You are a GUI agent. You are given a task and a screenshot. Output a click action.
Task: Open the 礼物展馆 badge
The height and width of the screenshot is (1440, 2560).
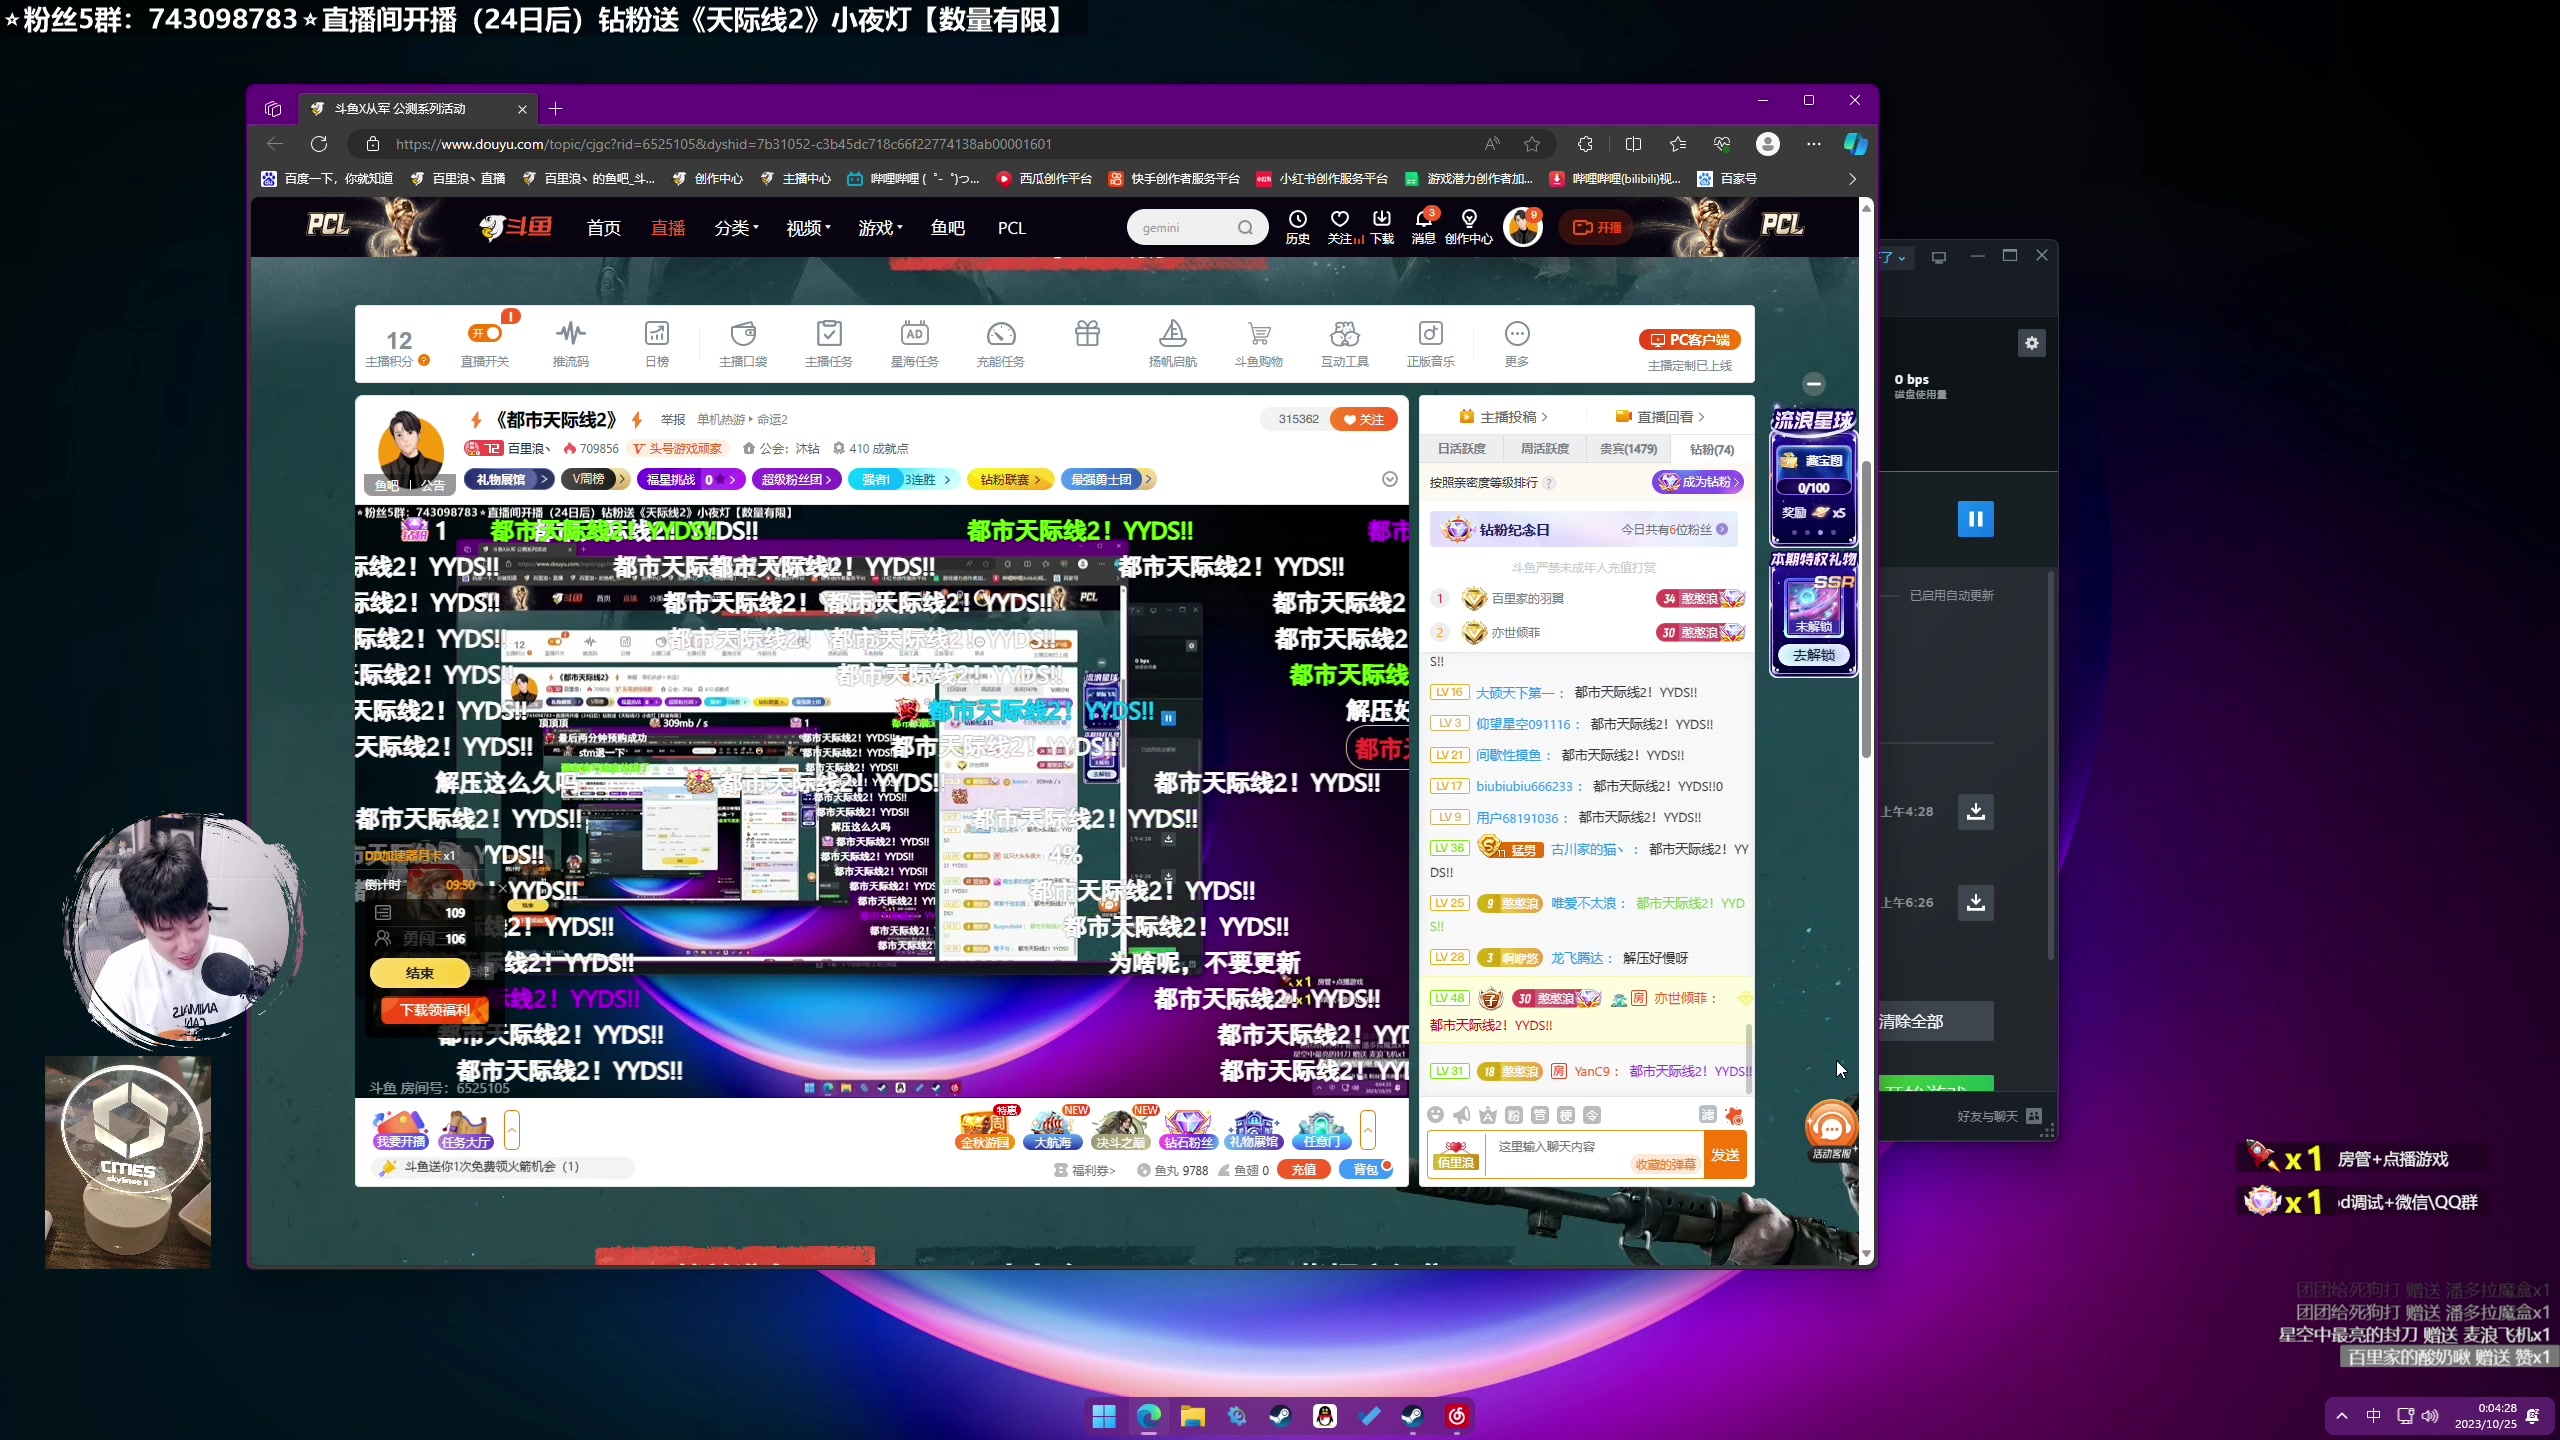508,479
